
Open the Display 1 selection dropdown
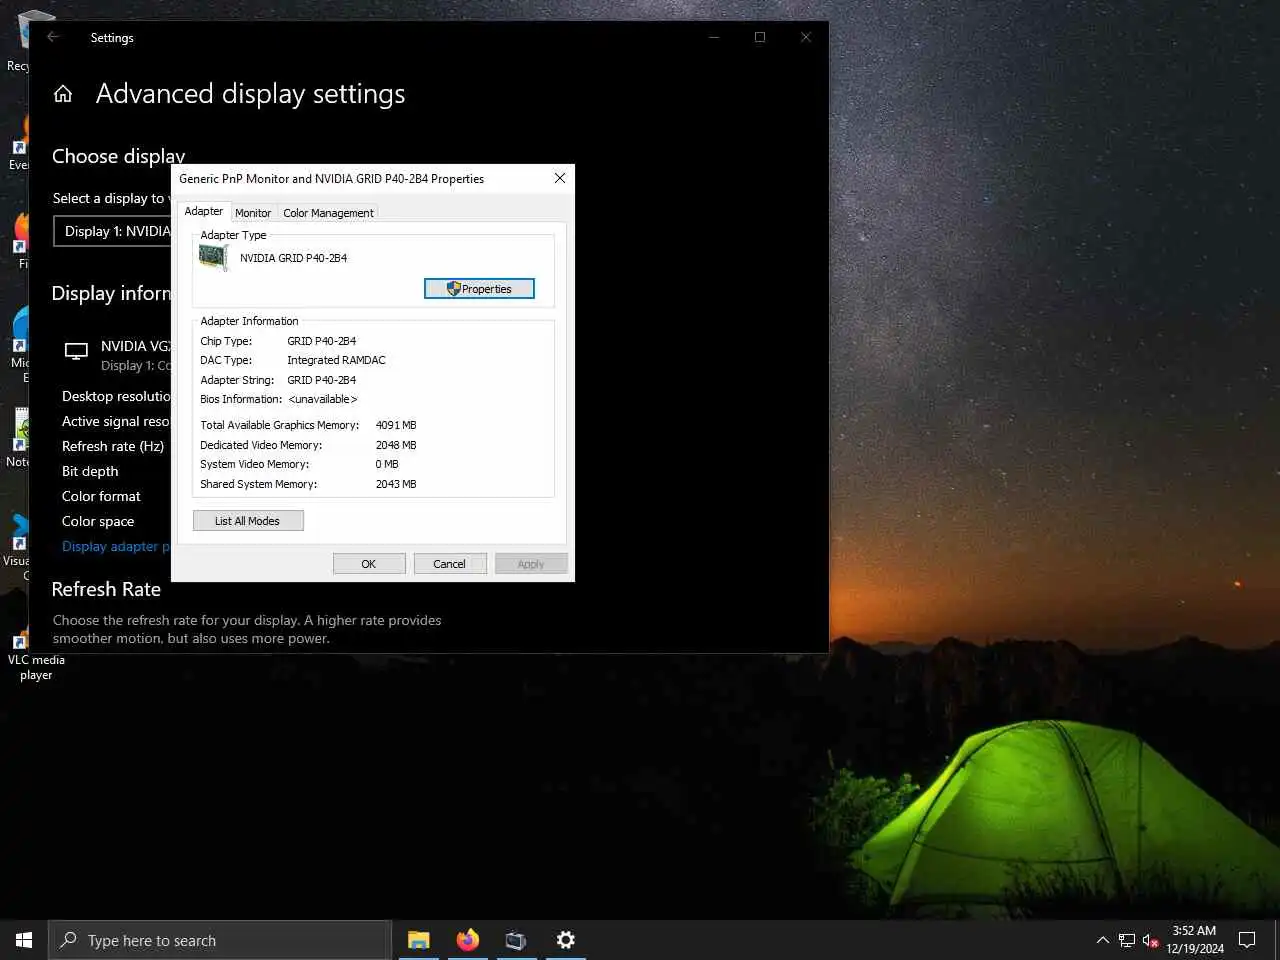[112, 231]
